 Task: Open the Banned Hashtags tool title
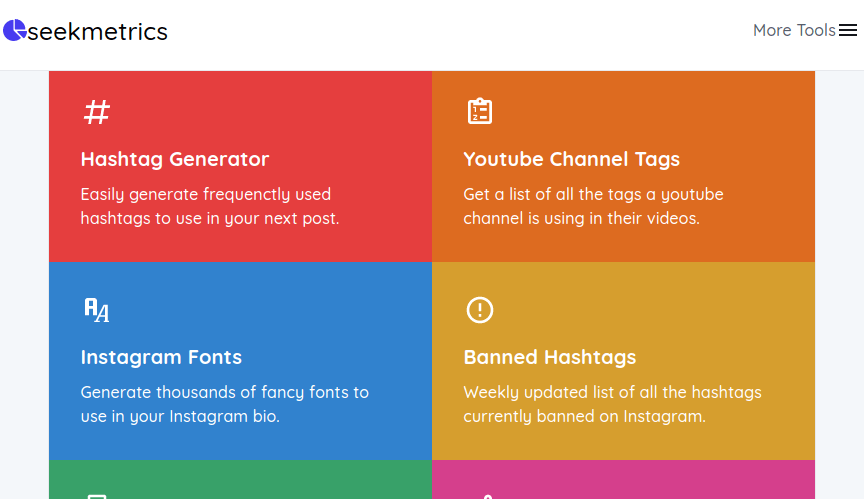[550, 357]
